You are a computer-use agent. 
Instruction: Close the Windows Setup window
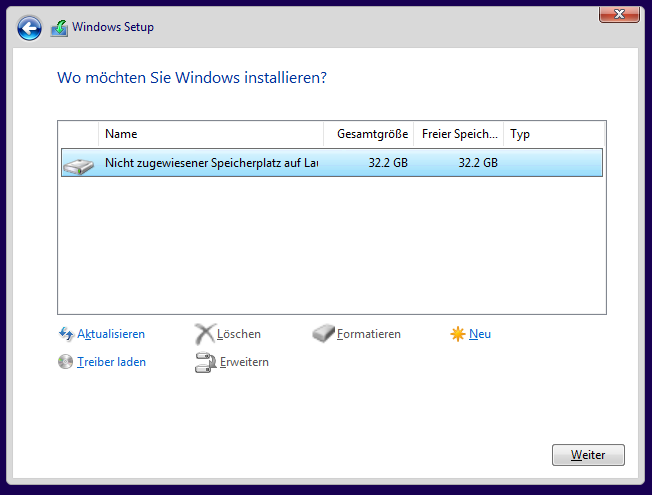[619, 14]
